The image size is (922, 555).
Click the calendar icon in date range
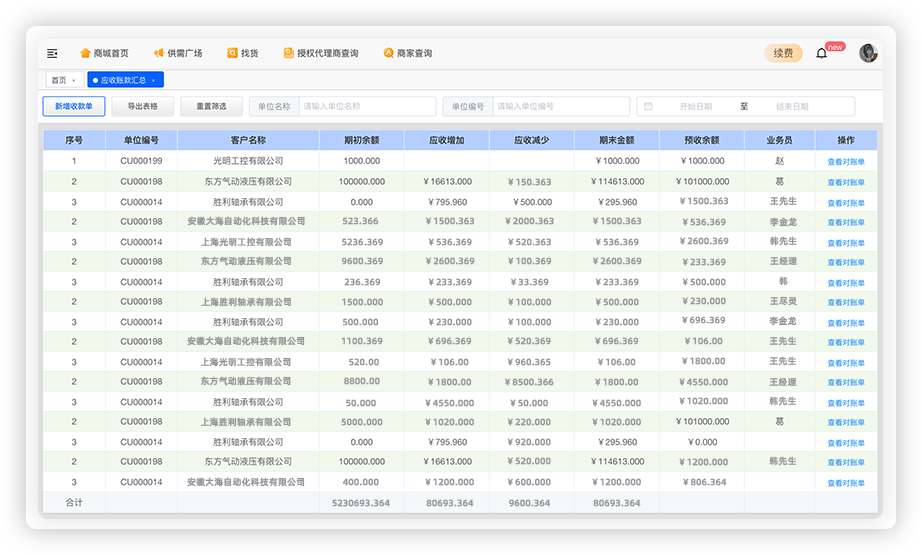648,106
